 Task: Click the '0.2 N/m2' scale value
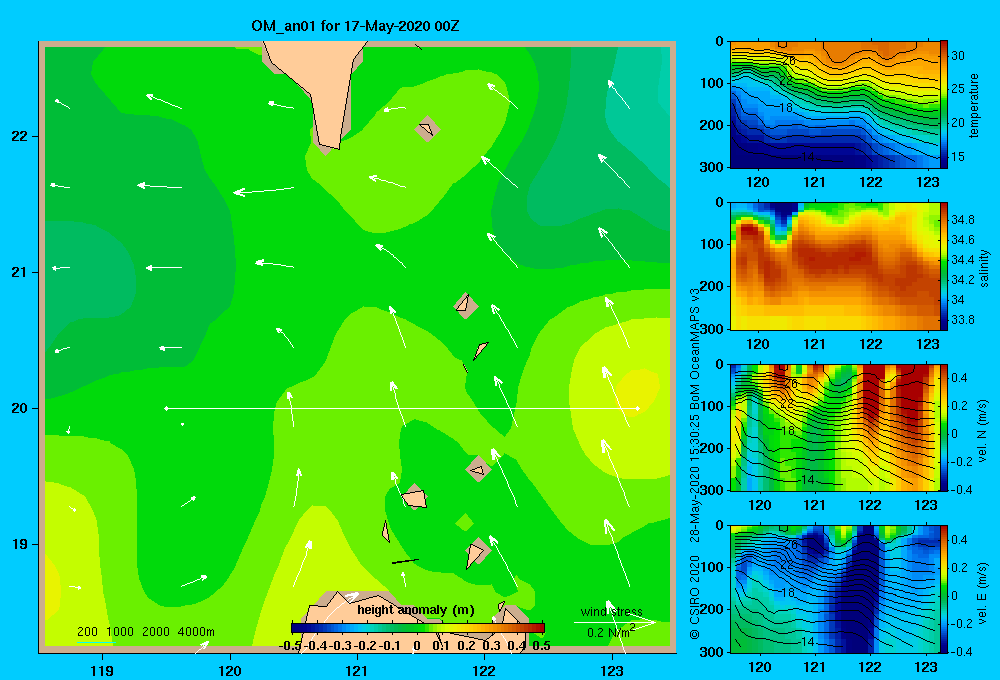(611, 632)
